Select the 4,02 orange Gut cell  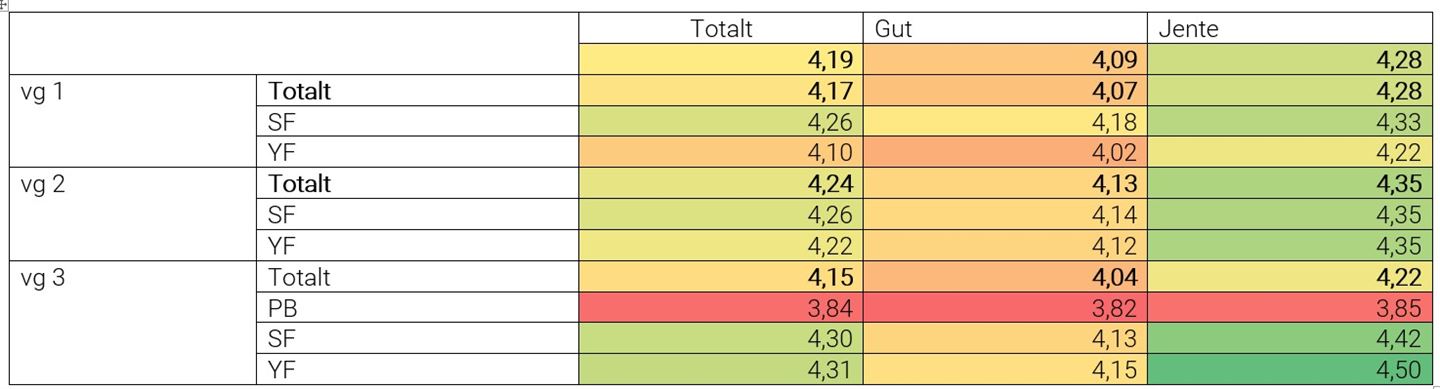pyautogui.click(x=1004, y=152)
